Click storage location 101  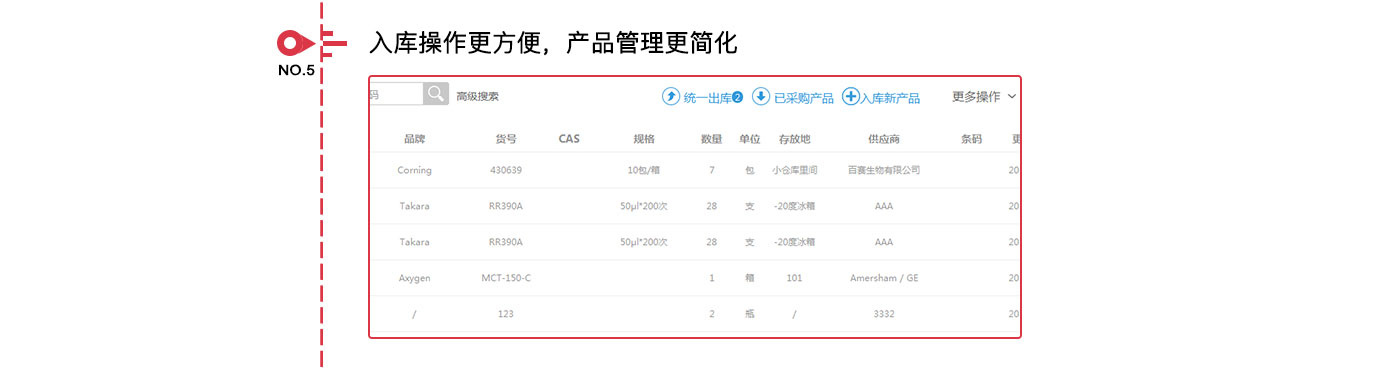[795, 278]
